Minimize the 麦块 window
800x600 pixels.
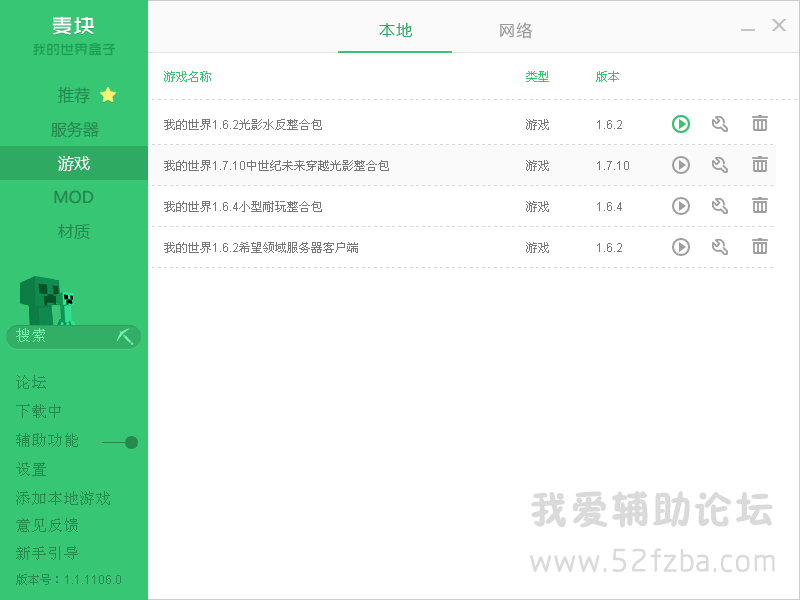[x=747, y=30]
